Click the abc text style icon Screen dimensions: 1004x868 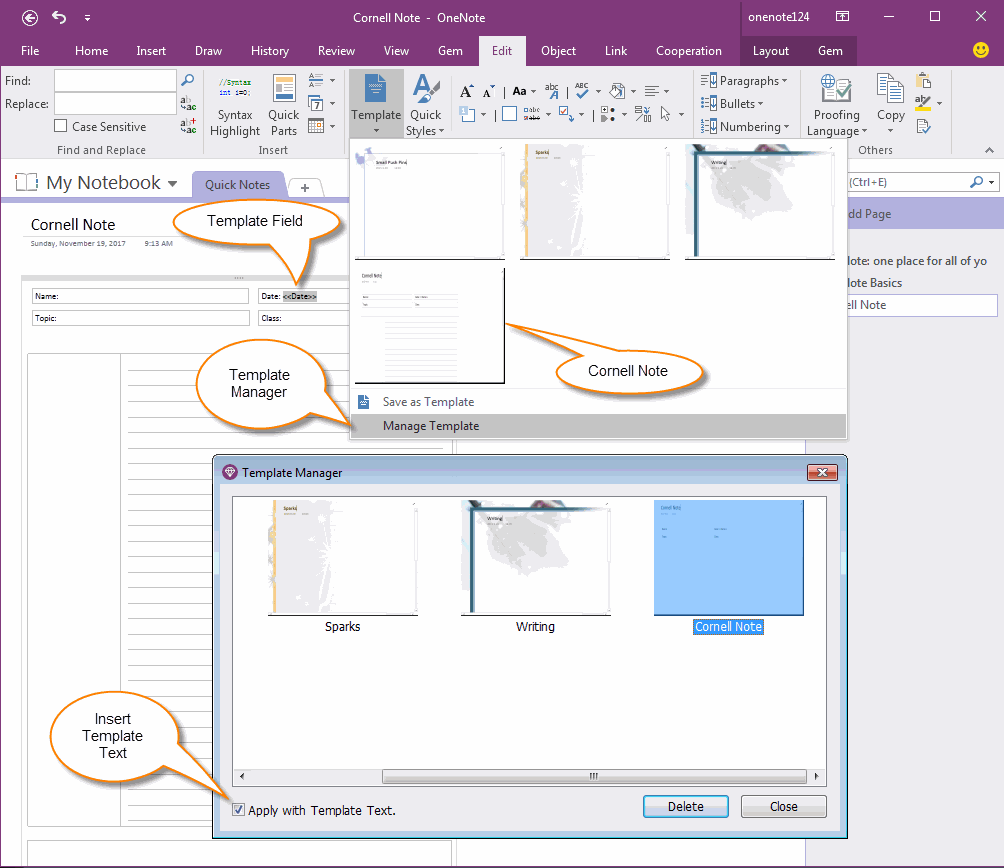pyautogui.click(x=552, y=91)
